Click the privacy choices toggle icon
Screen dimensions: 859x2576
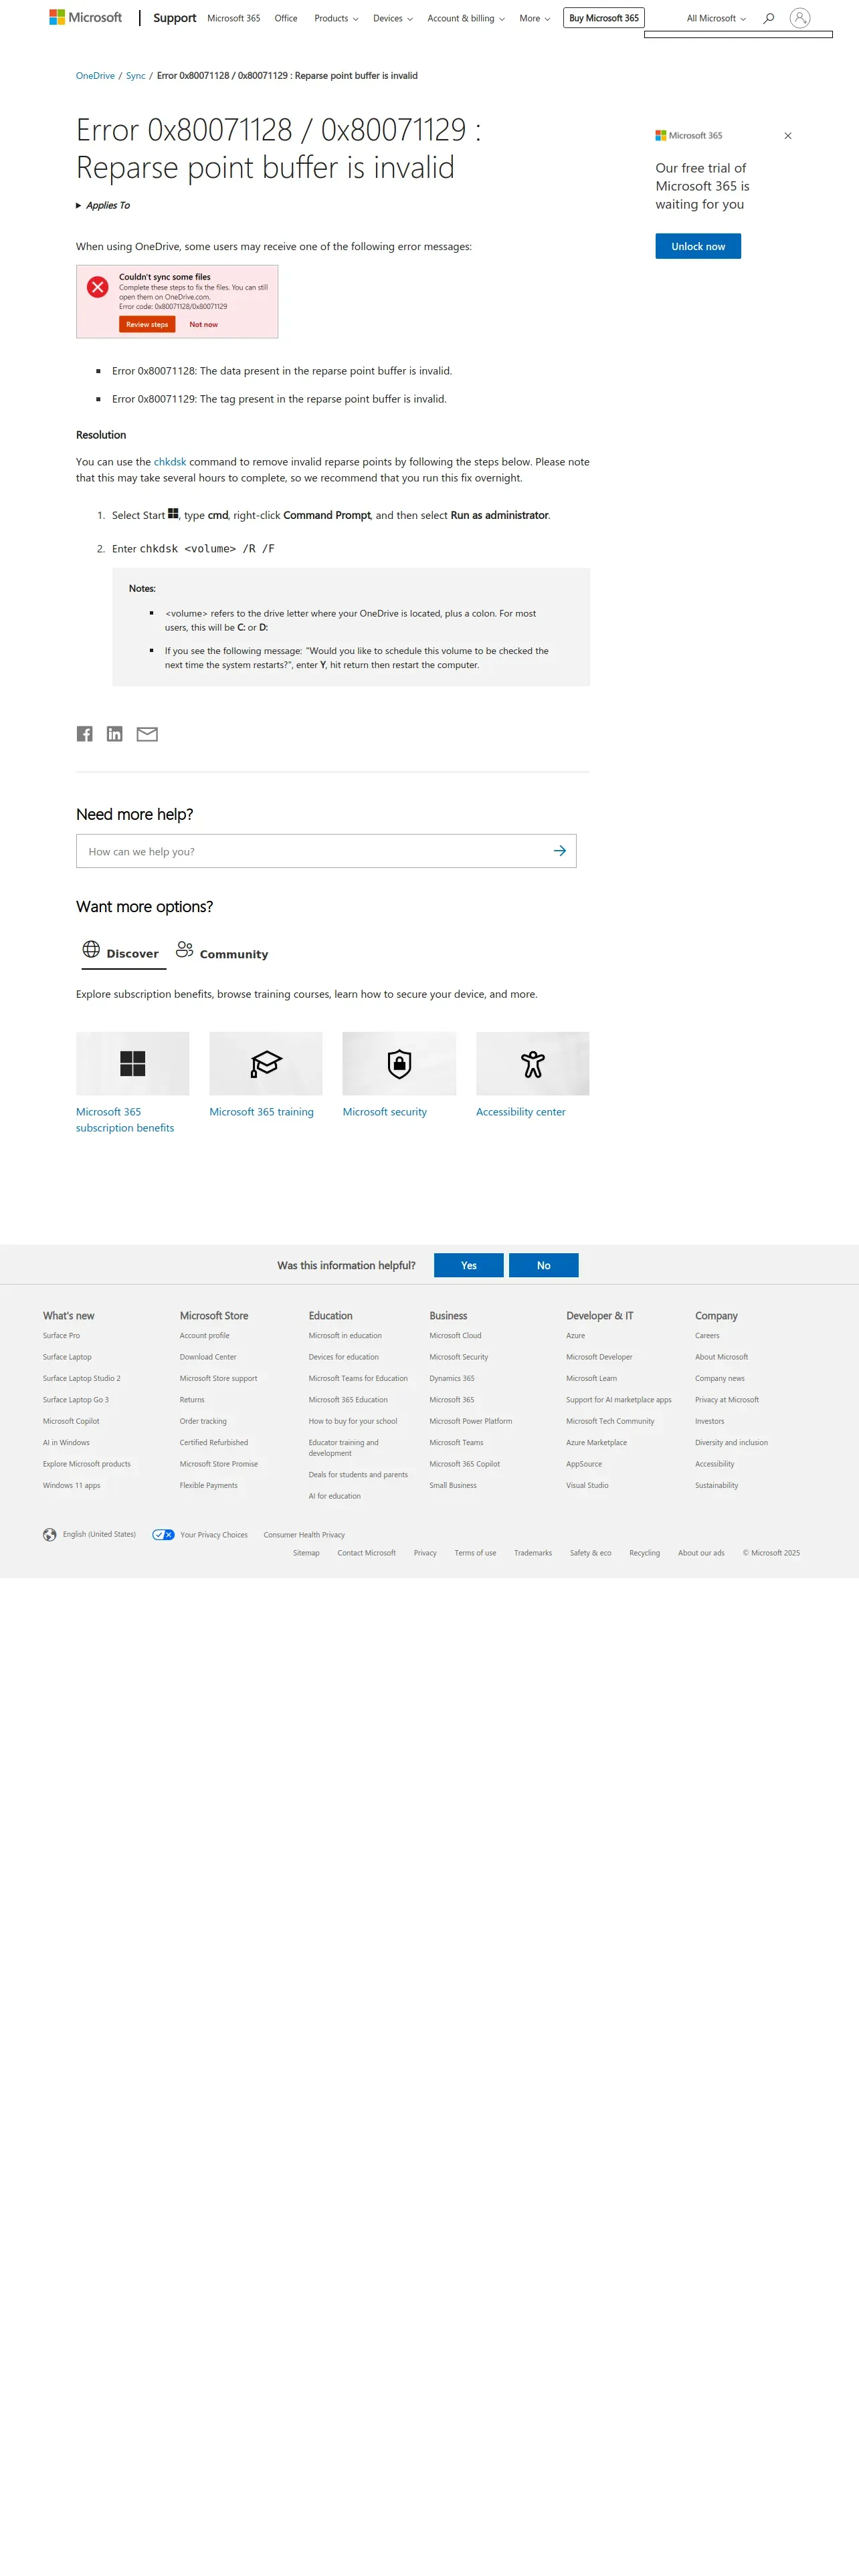[164, 1535]
